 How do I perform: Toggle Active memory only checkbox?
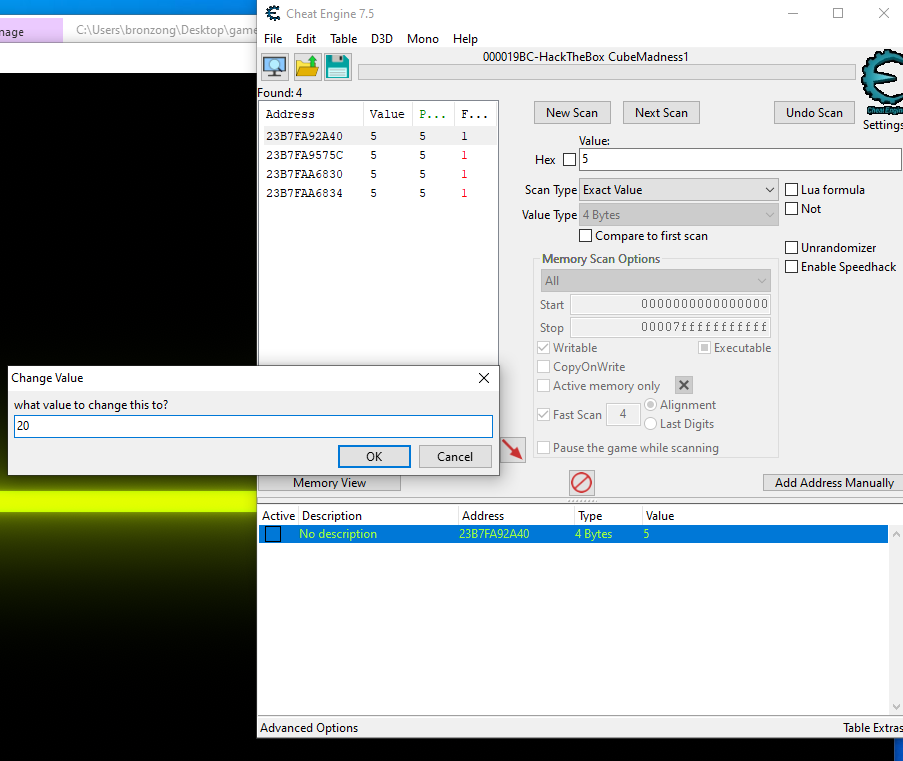point(543,385)
